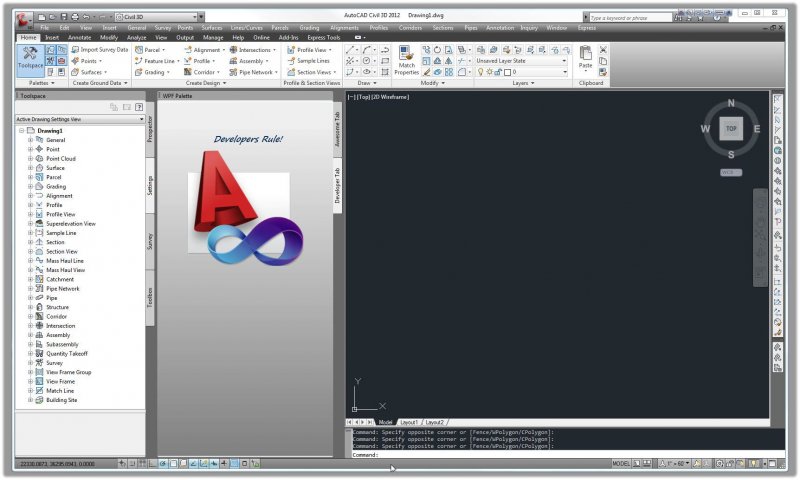
Task: Click the large Toolspace button in ribbon
Action: (x=30, y=61)
